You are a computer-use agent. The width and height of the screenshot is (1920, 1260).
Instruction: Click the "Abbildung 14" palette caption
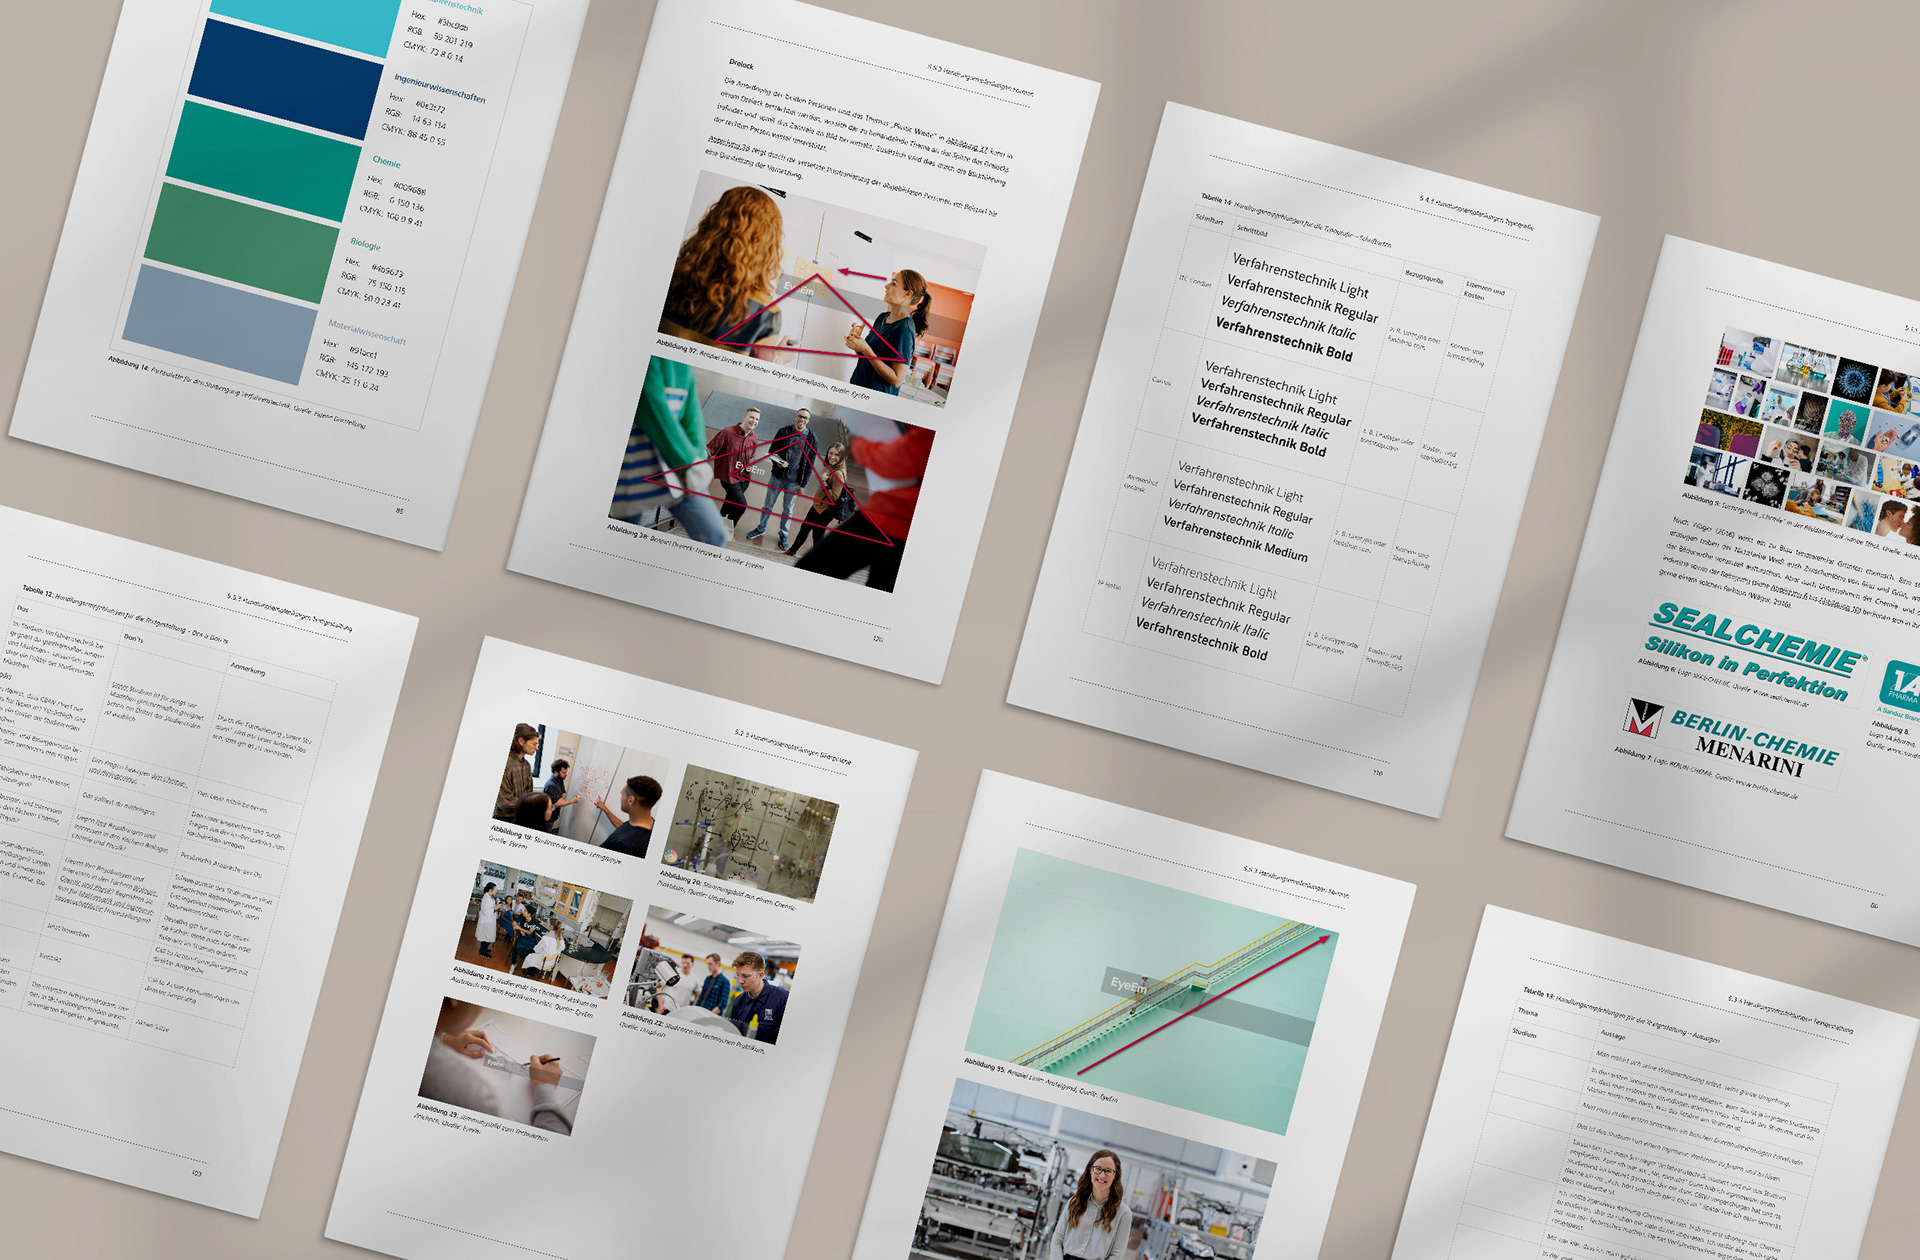point(237,391)
